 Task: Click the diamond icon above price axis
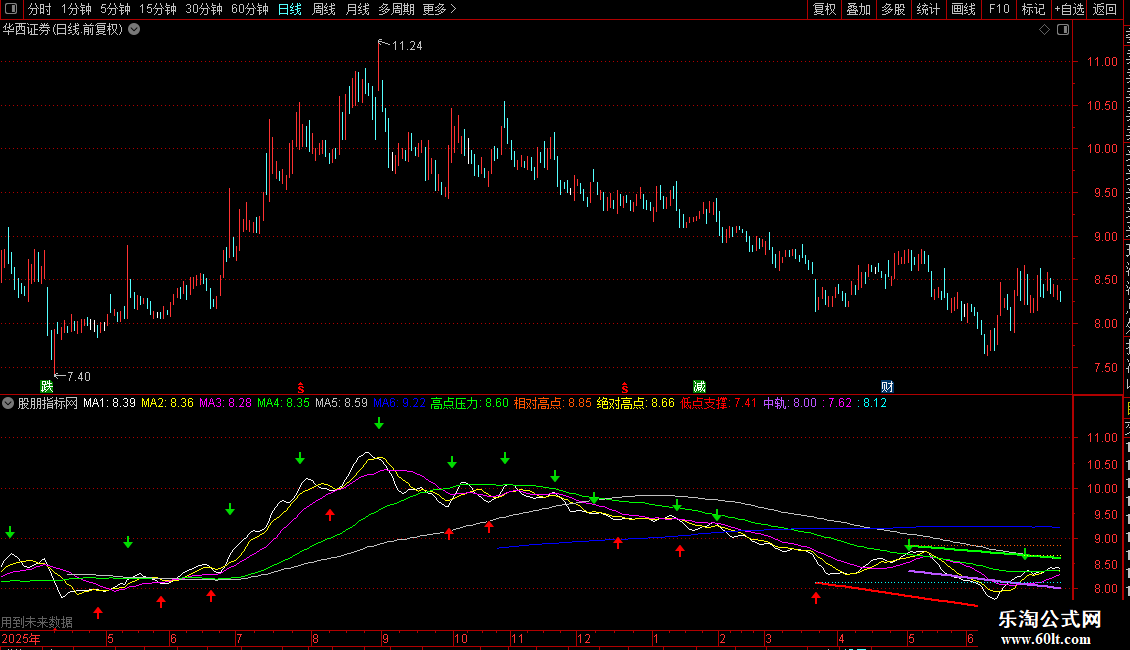click(1044, 30)
